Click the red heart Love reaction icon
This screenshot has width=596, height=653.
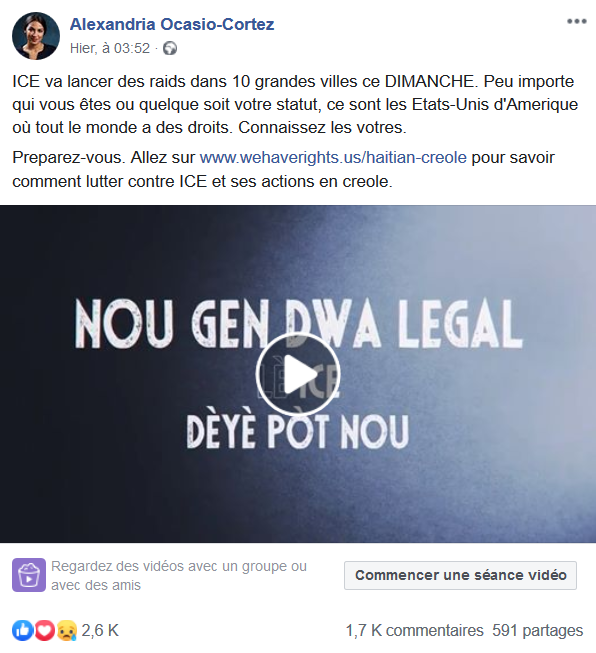coord(45,631)
